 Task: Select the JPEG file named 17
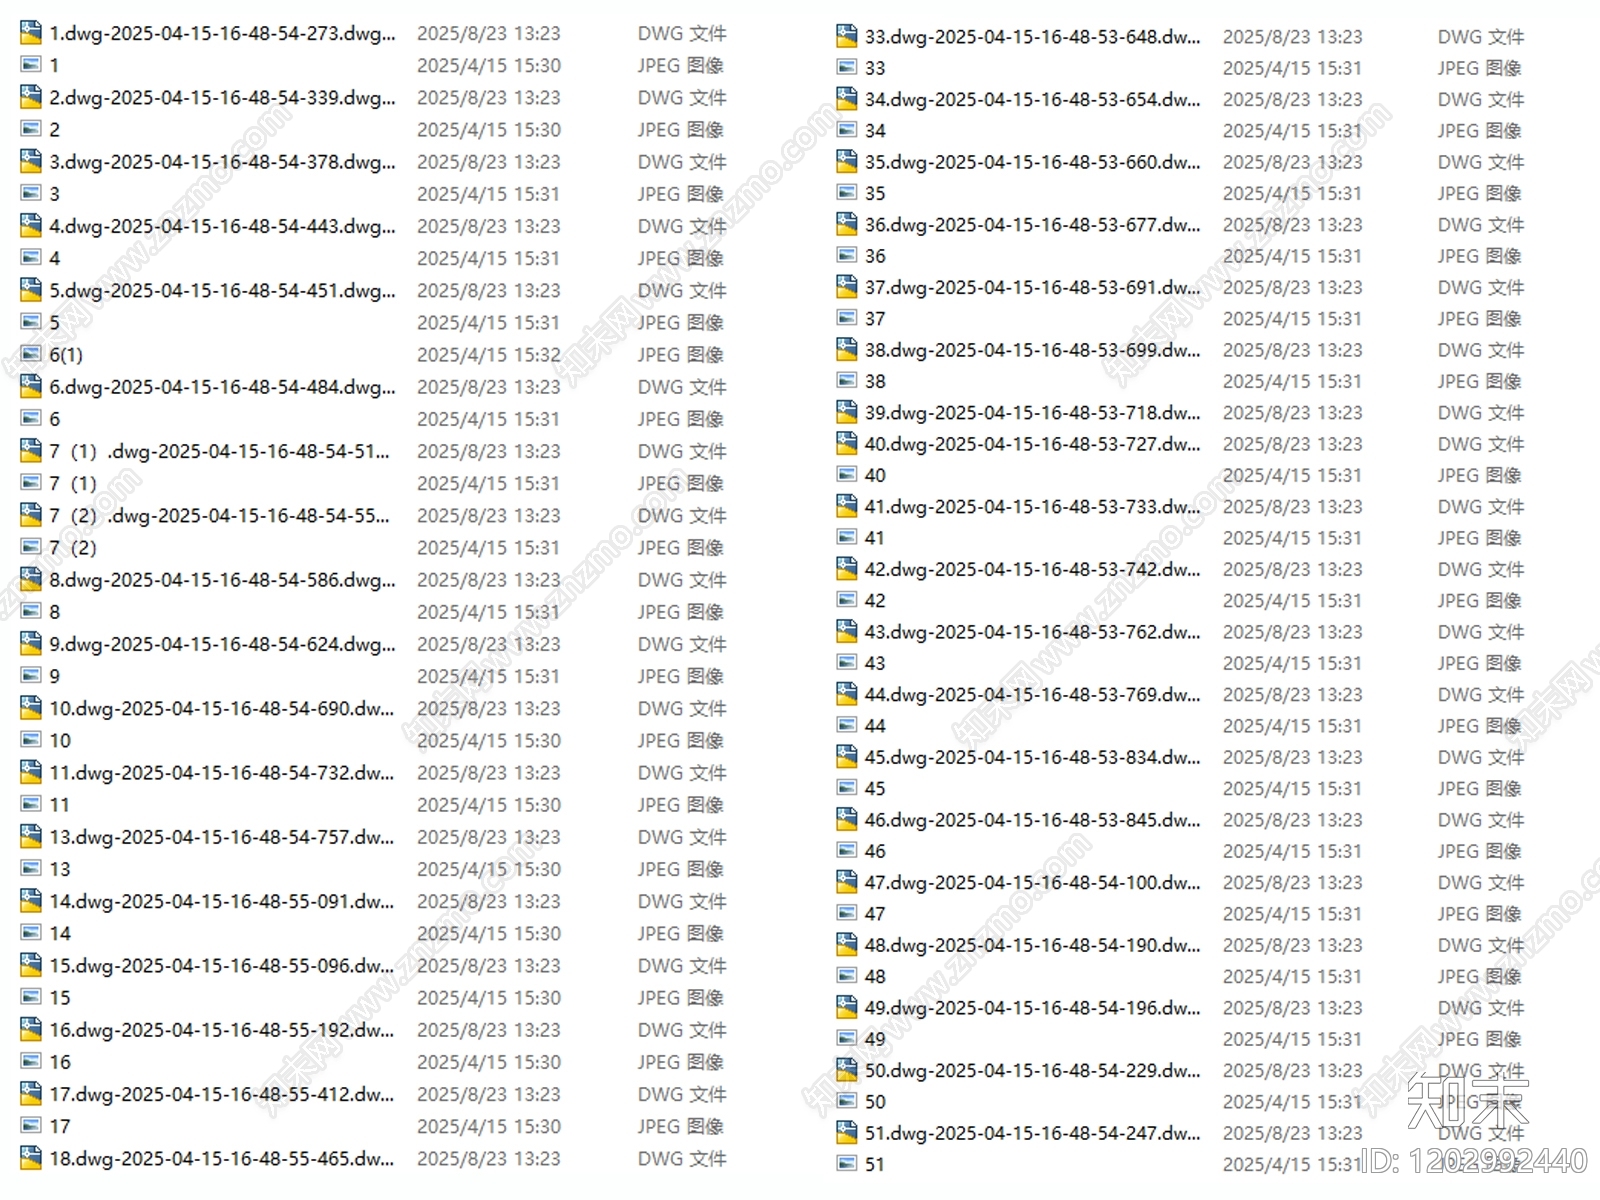pyautogui.click(x=60, y=1126)
